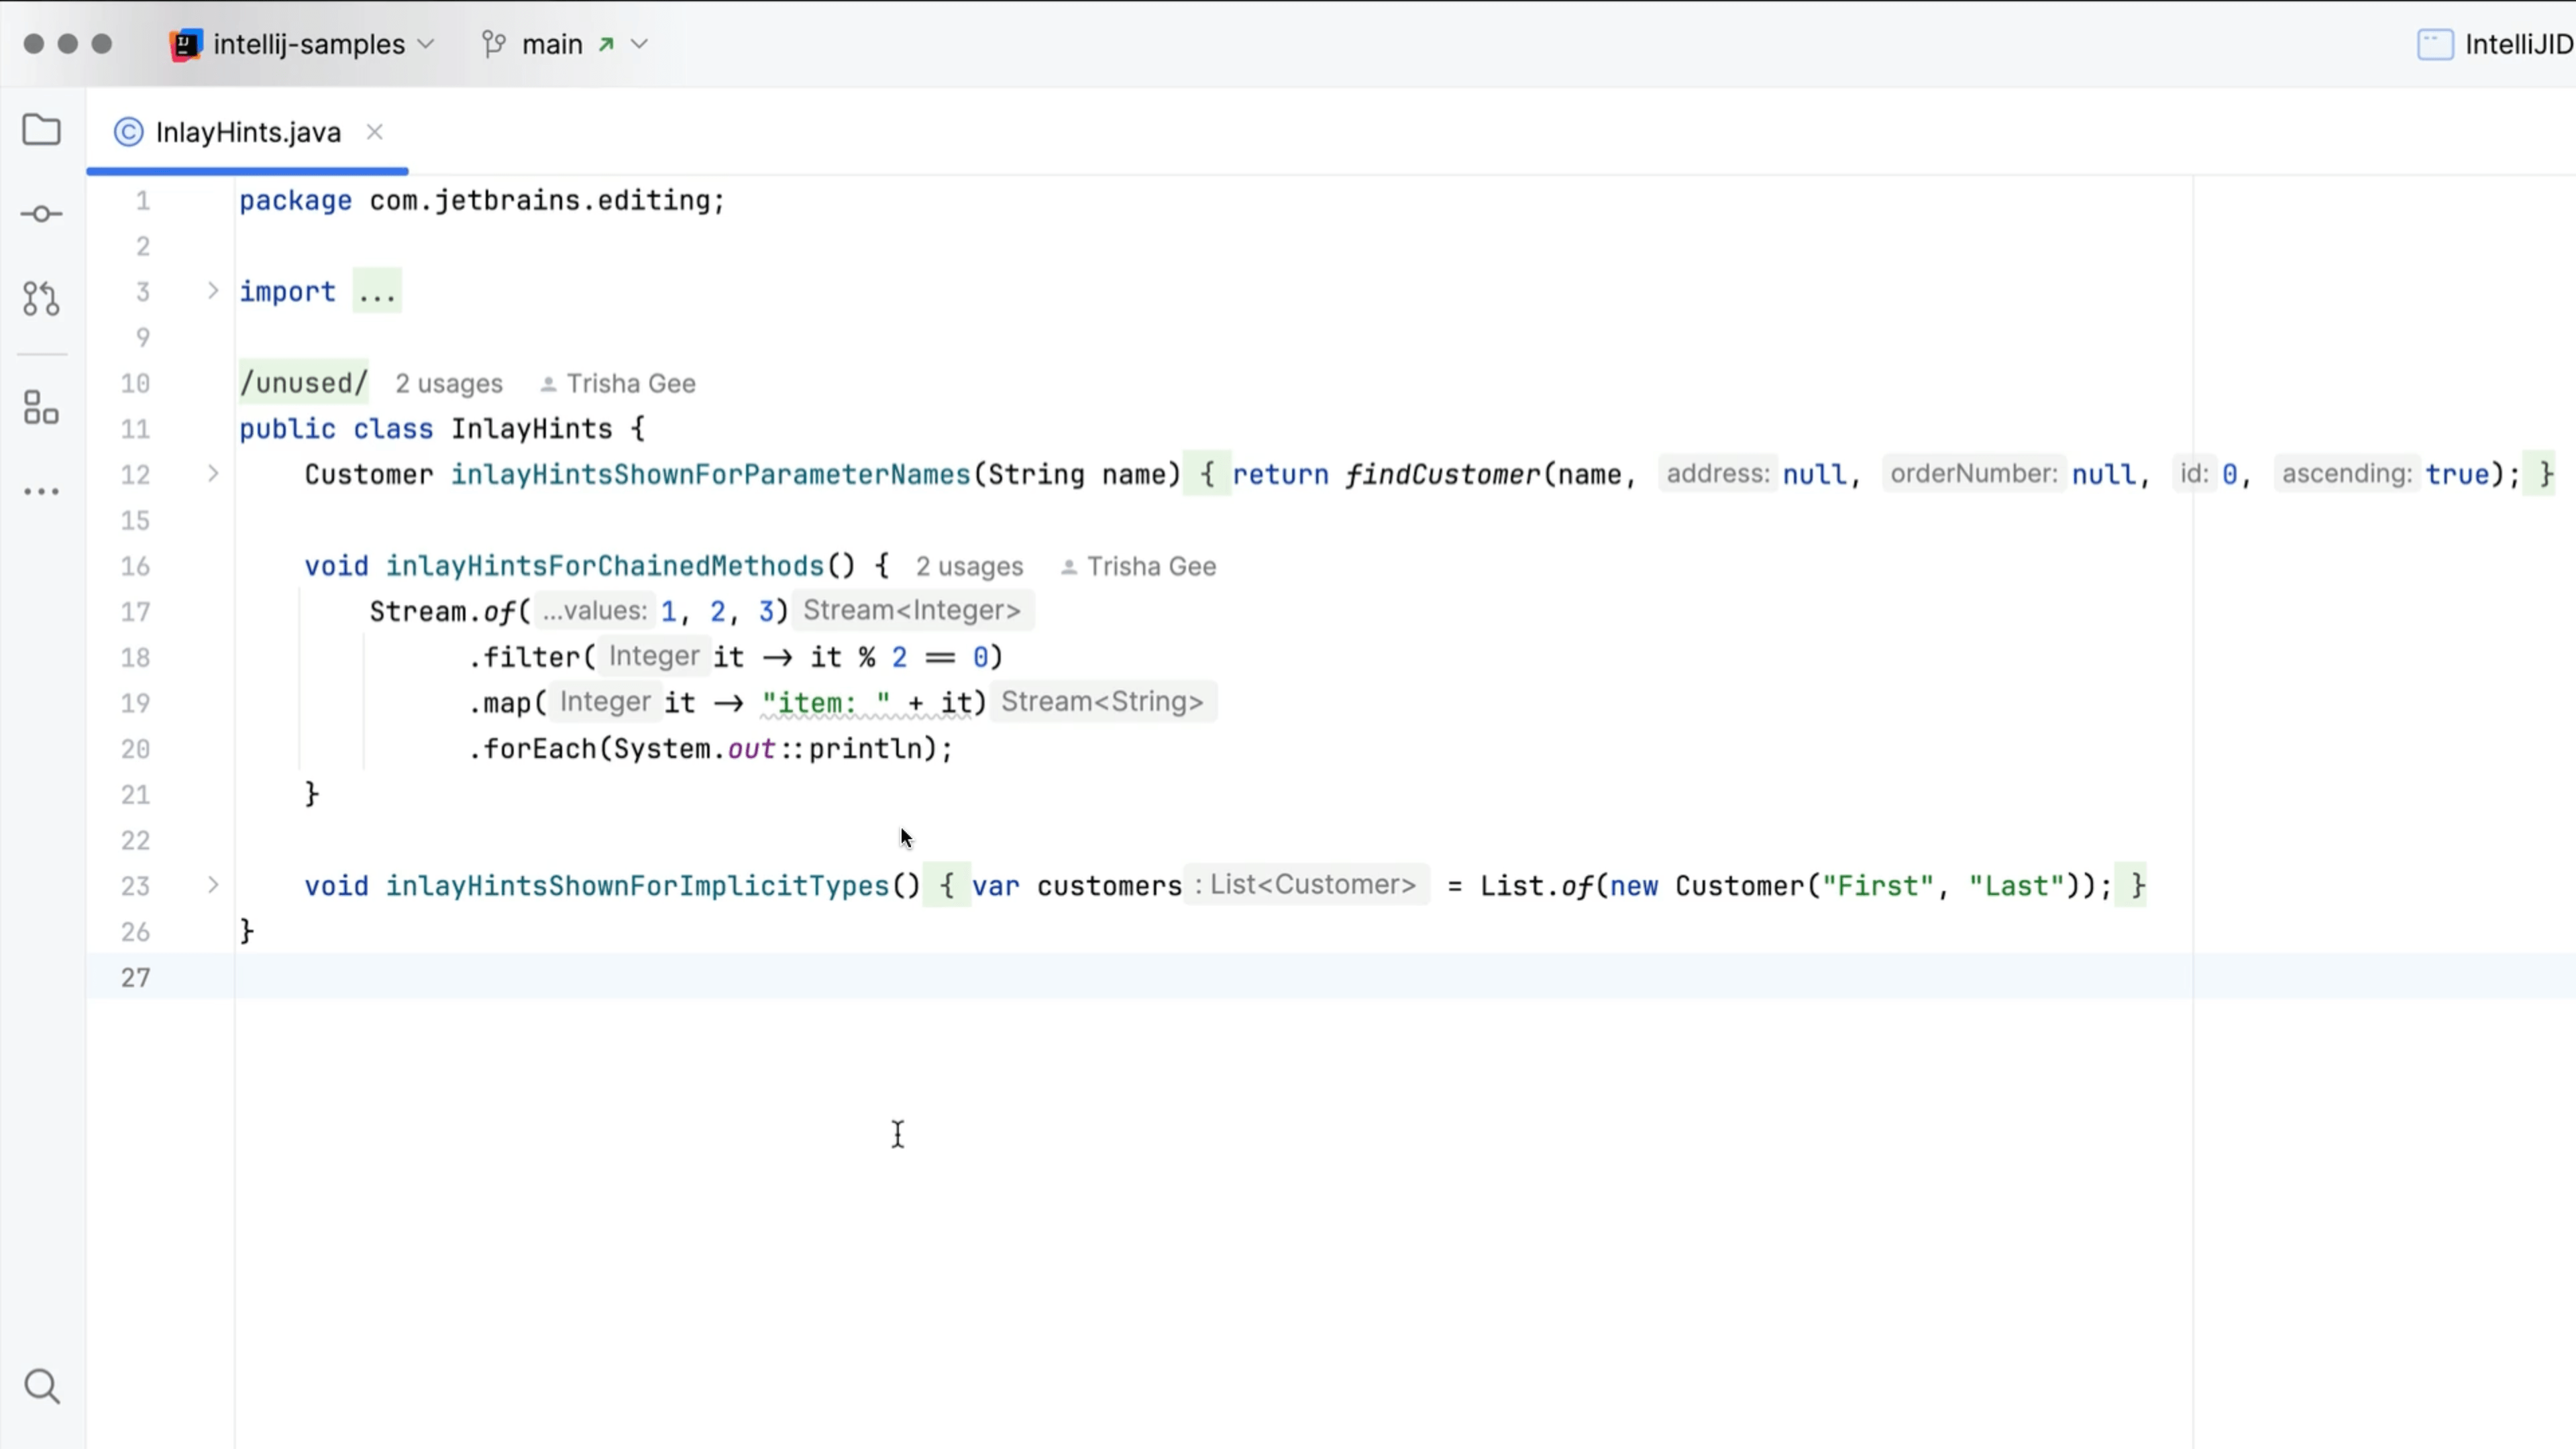Open the Project tool window
This screenshot has width=2576, height=1449.
click(x=41, y=130)
